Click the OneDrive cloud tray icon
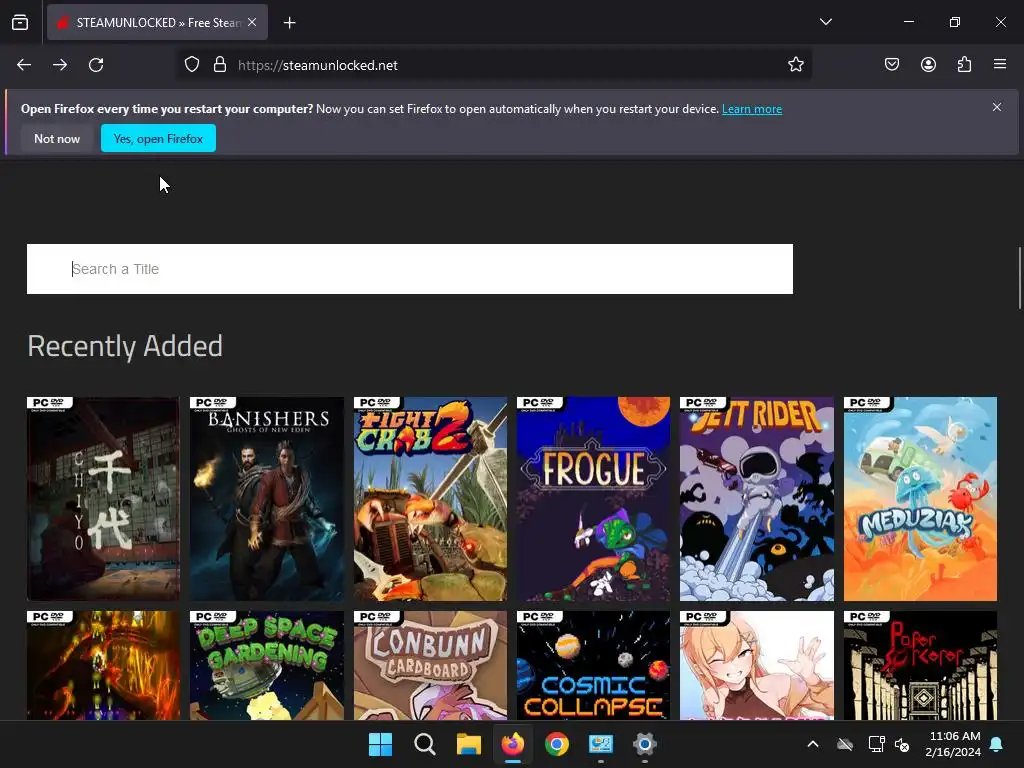1024x768 pixels. pos(845,744)
